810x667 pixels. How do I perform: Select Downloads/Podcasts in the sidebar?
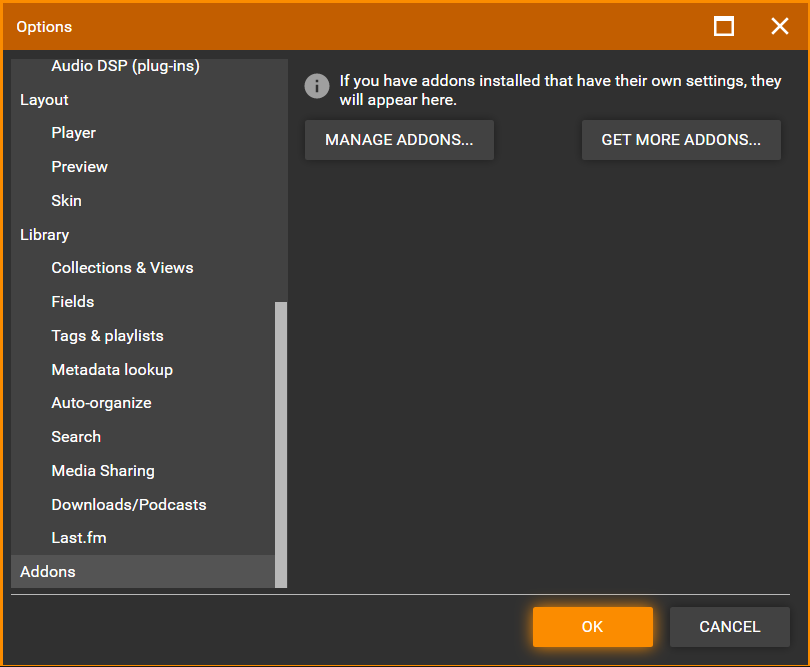click(128, 505)
